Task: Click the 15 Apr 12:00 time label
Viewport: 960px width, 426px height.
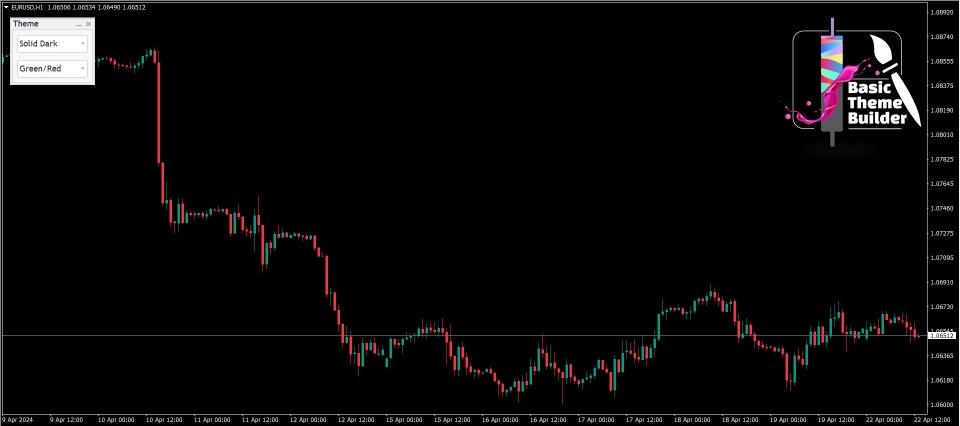Action: [x=451, y=420]
